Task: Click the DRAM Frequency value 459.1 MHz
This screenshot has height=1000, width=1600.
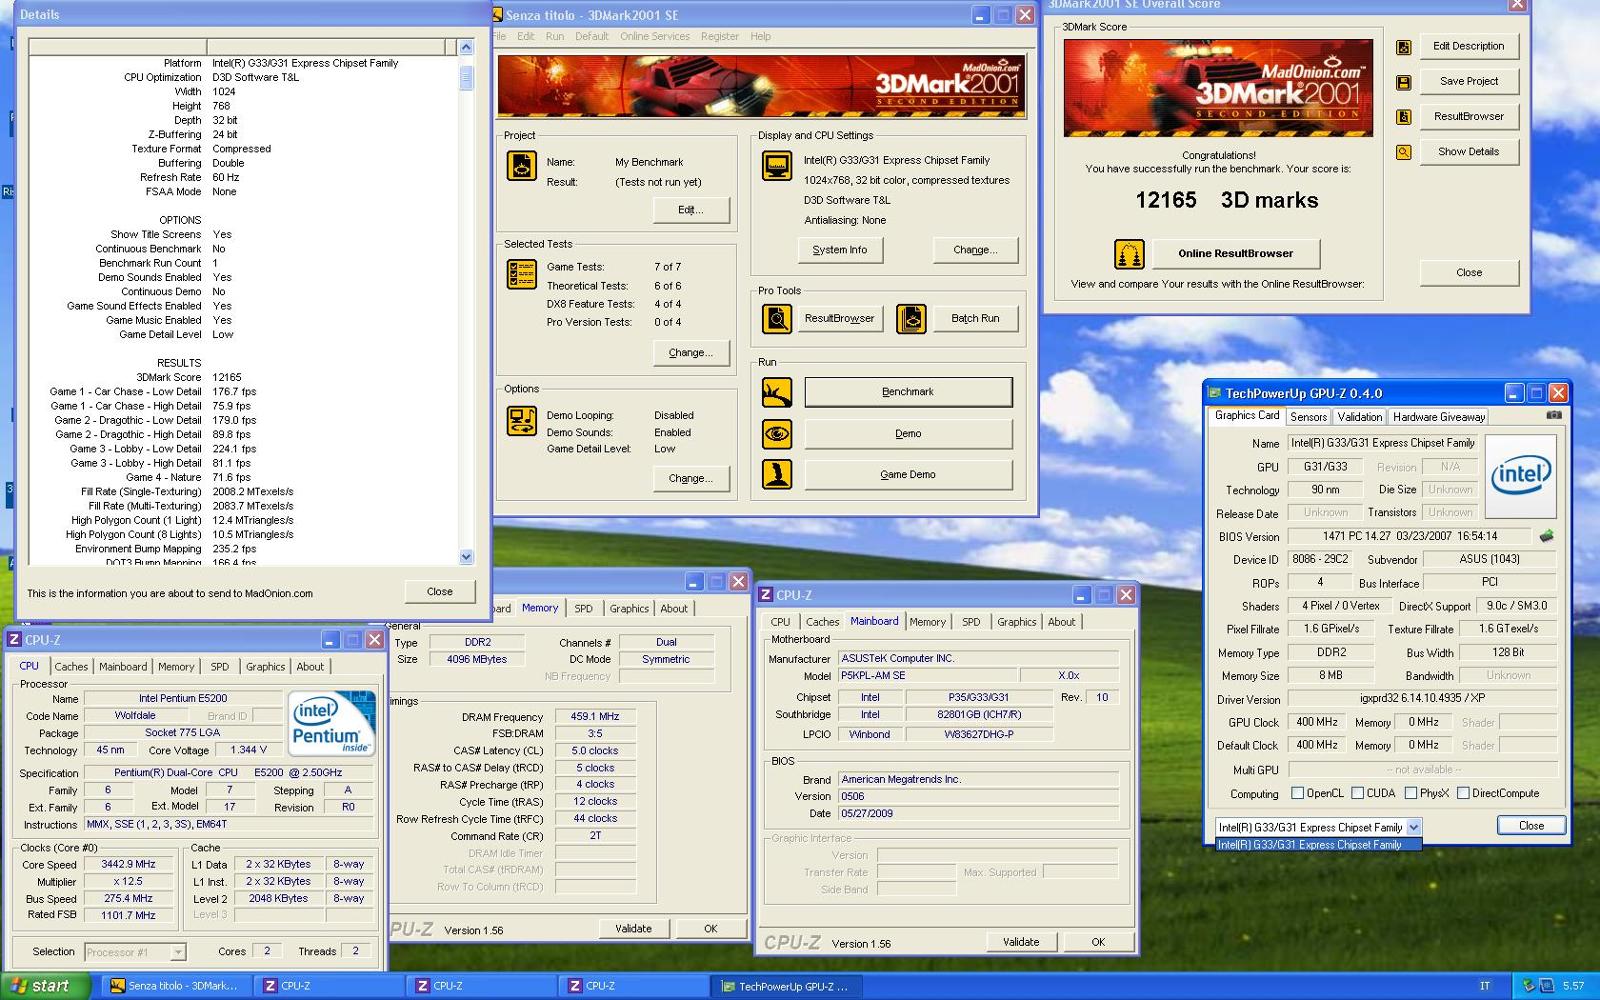Action: tap(595, 717)
